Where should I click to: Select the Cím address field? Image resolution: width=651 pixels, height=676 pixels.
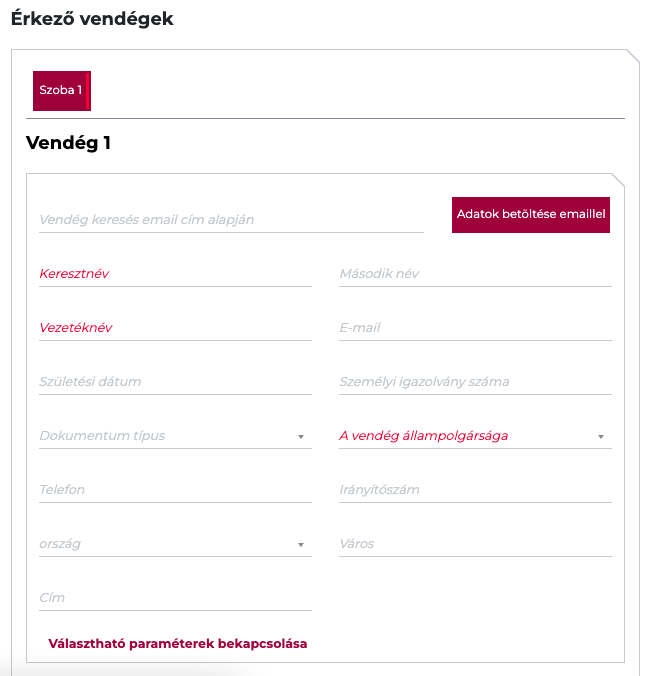pos(175,598)
